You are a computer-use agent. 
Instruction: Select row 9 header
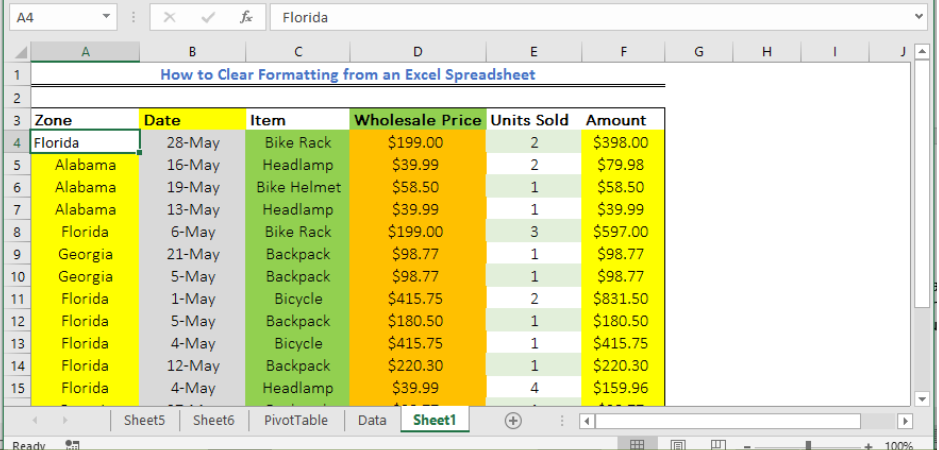pyautogui.click(x=17, y=254)
